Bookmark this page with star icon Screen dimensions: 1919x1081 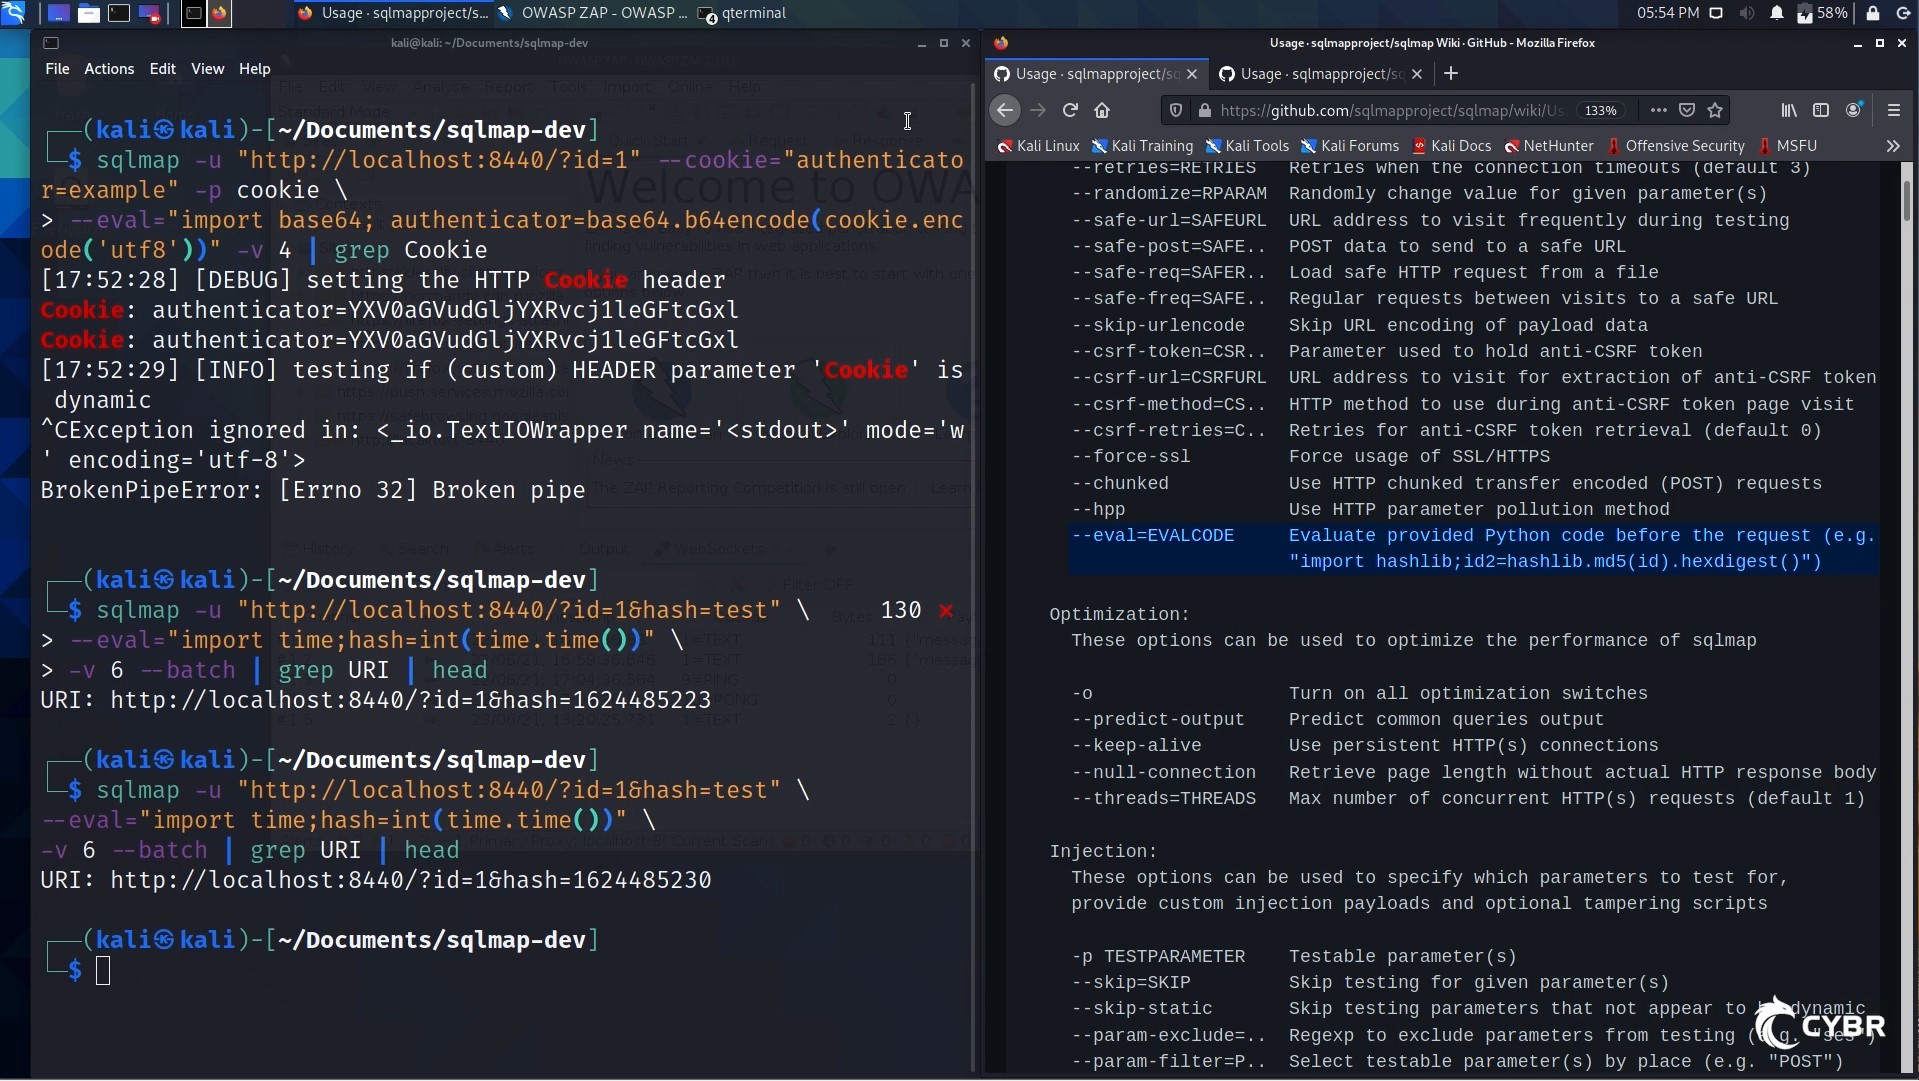pyautogui.click(x=1716, y=110)
